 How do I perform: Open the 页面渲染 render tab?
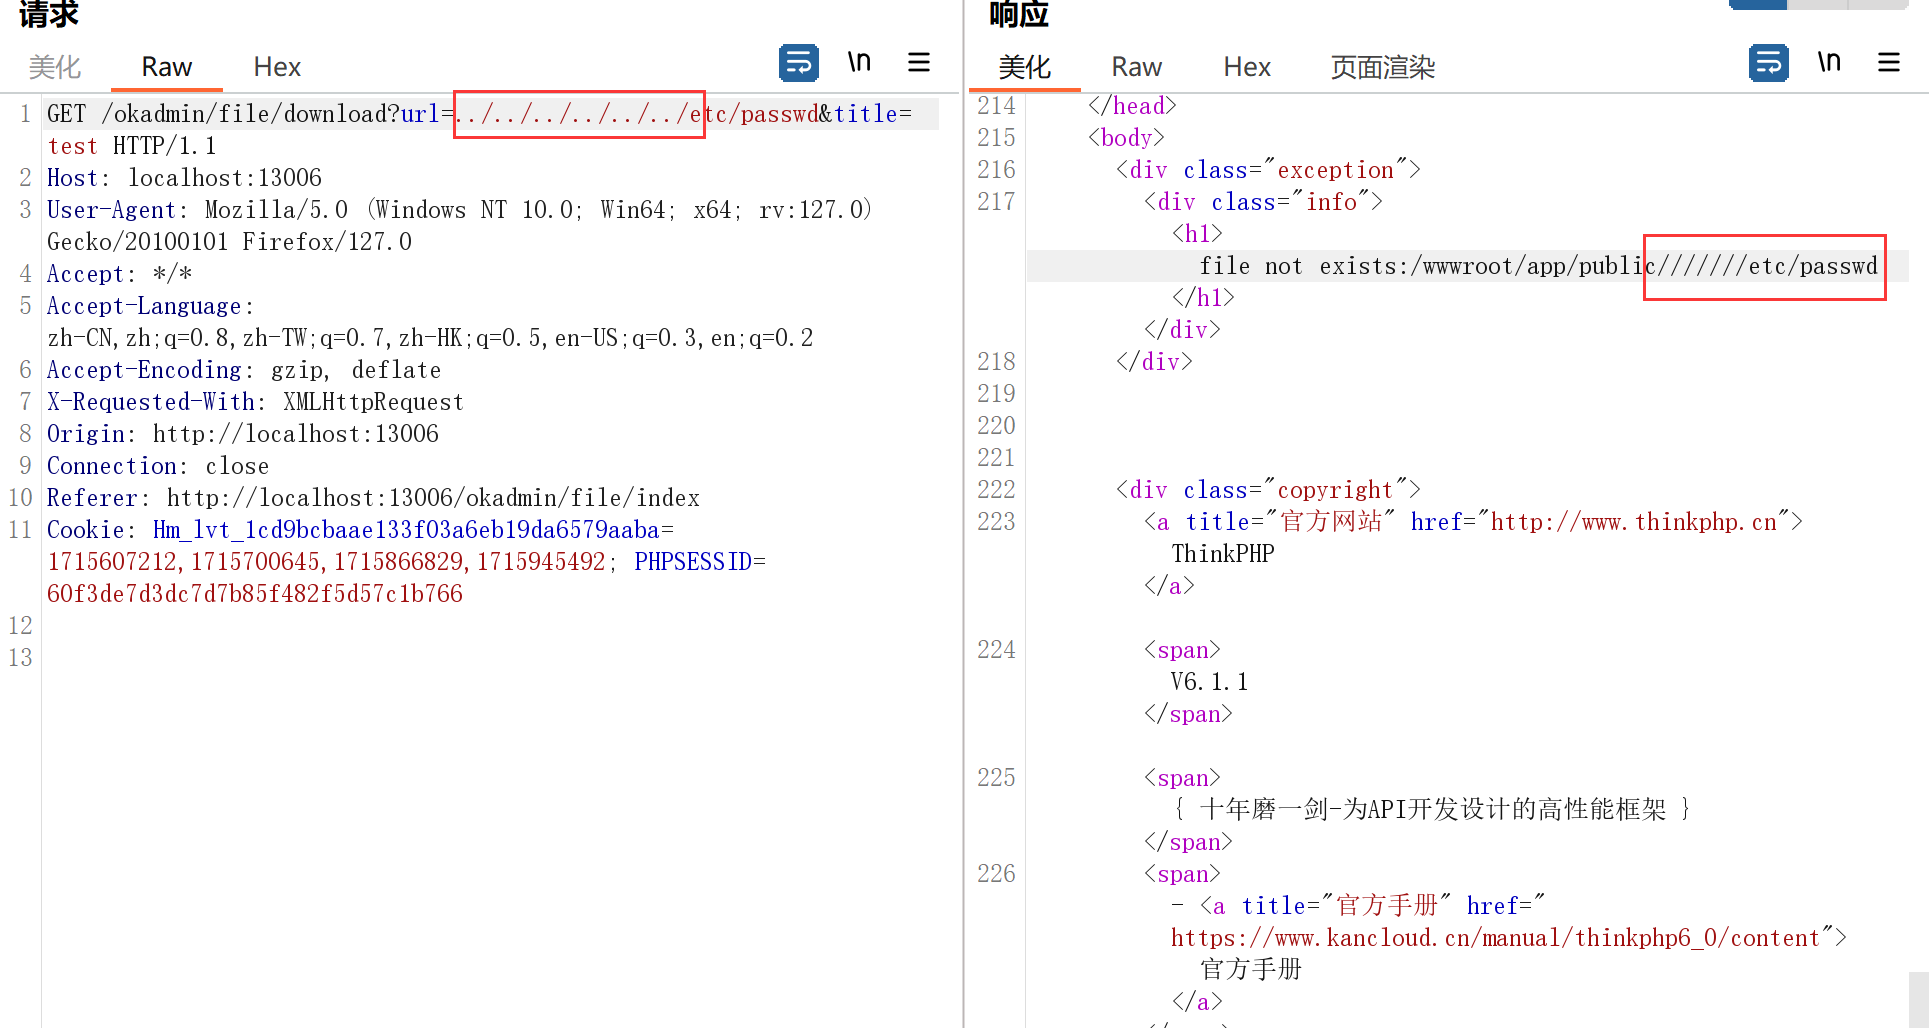click(x=1383, y=67)
